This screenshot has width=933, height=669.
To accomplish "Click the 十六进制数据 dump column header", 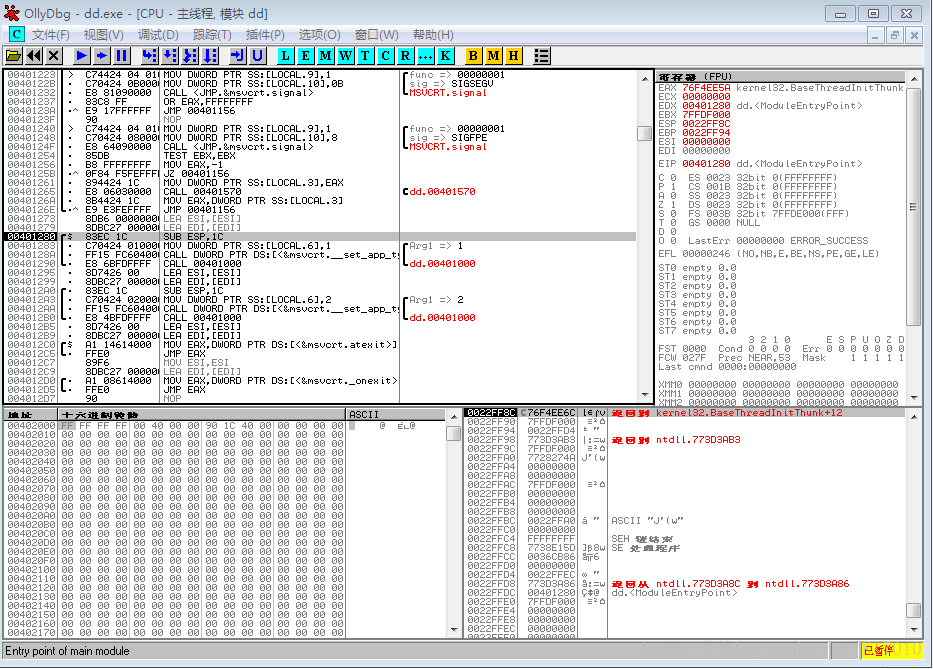I will point(202,414).
